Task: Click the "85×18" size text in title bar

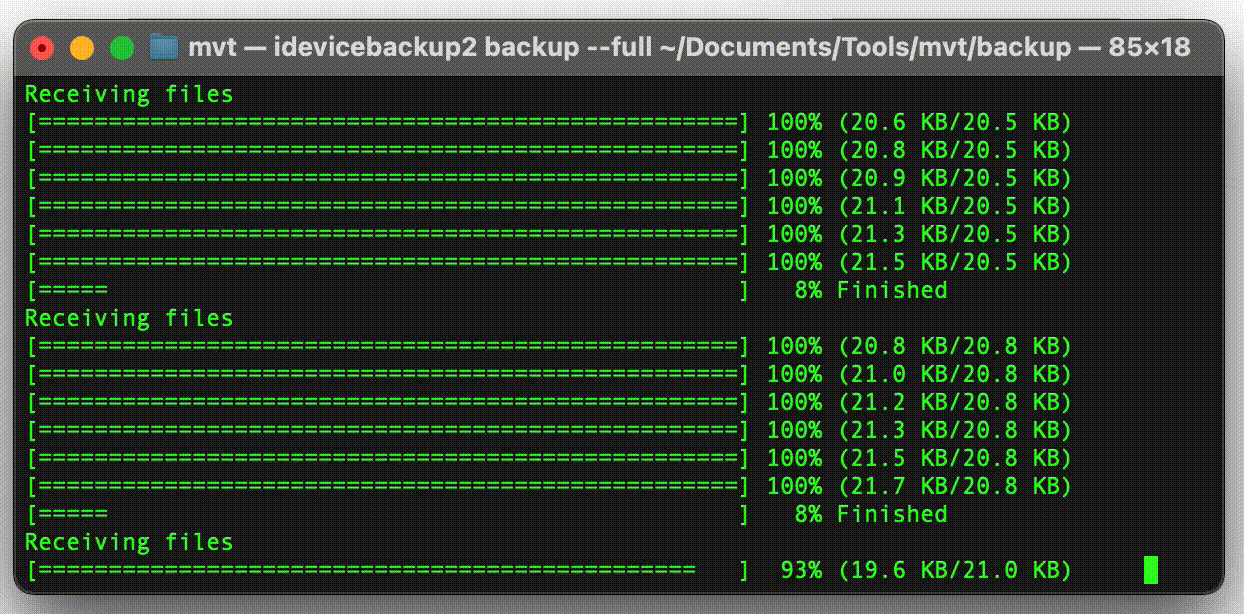Action: tap(1149, 47)
